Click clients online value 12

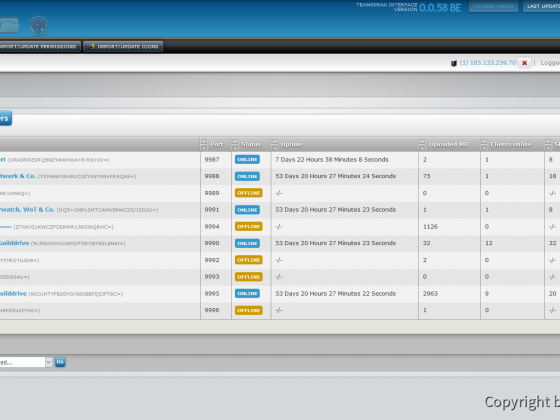tap(489, 243)
